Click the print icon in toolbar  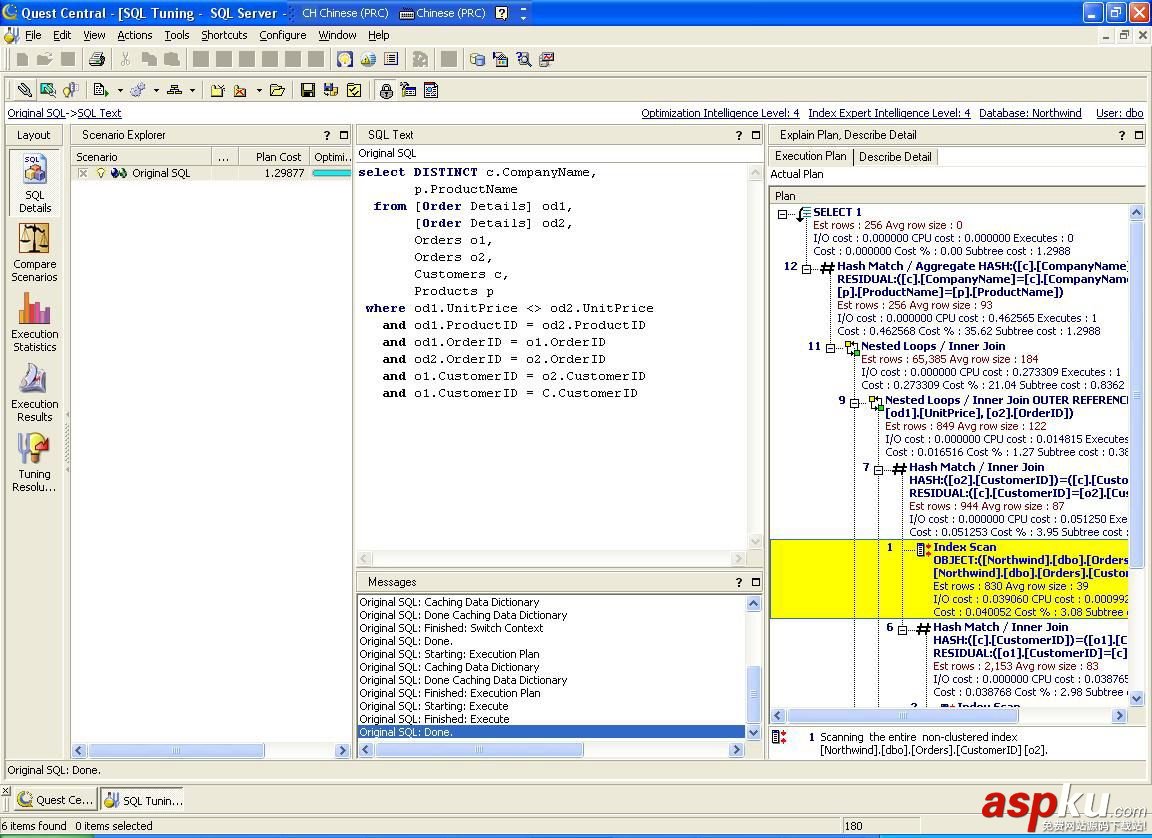point(96,60)
